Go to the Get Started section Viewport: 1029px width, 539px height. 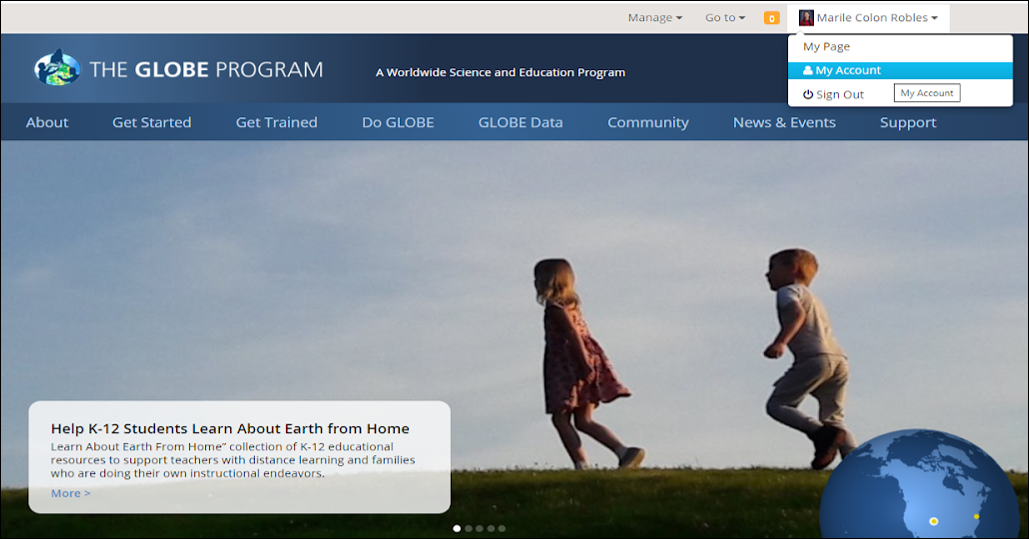(151, 122)
